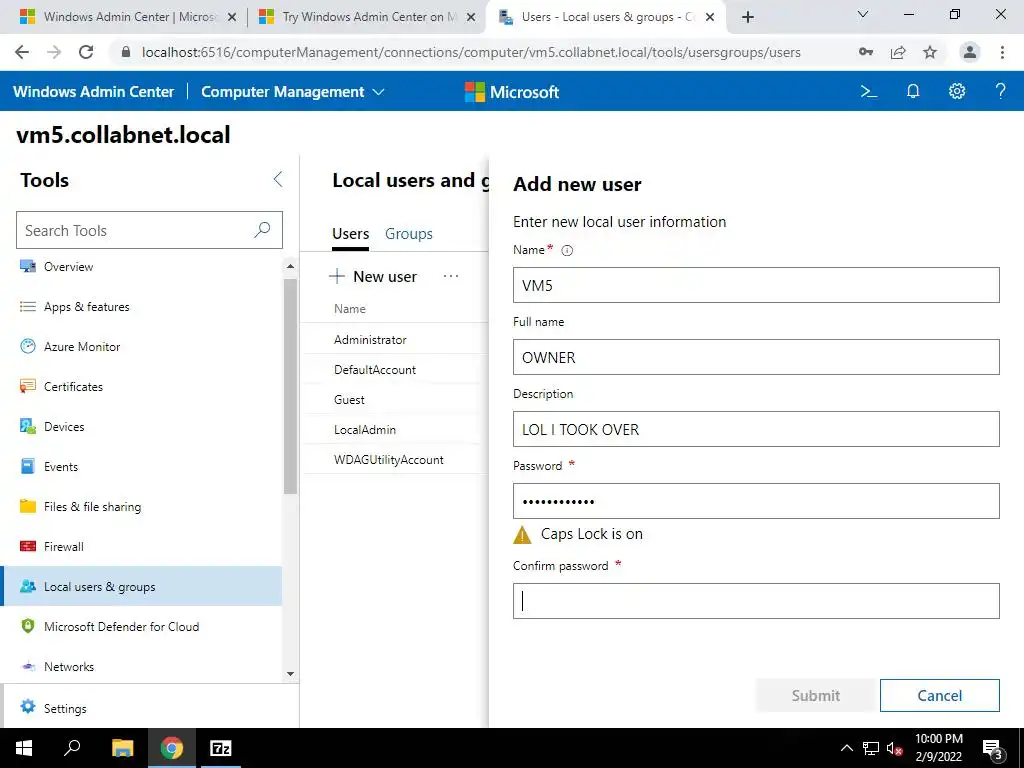1024x768 pixels.
Task: Select the Guest user row
Action: (x=394, y=400)
